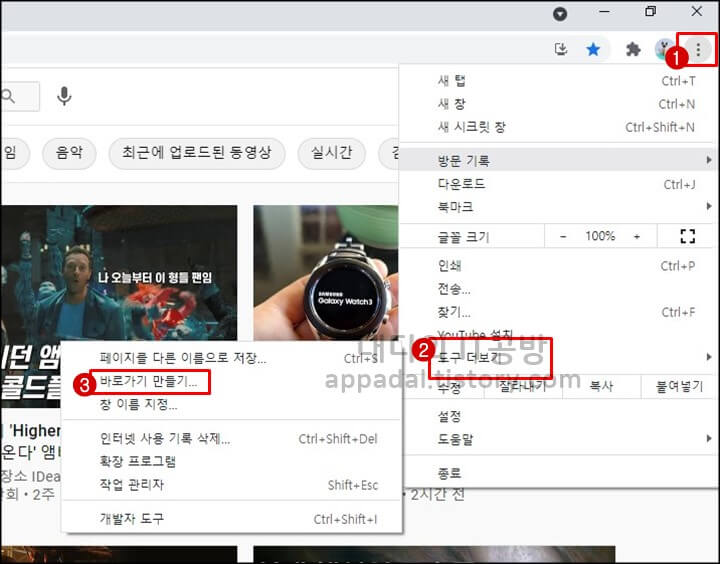Open the Galaxy Watch3 video thumbnail
720x564 pixels.
(326, 273)
